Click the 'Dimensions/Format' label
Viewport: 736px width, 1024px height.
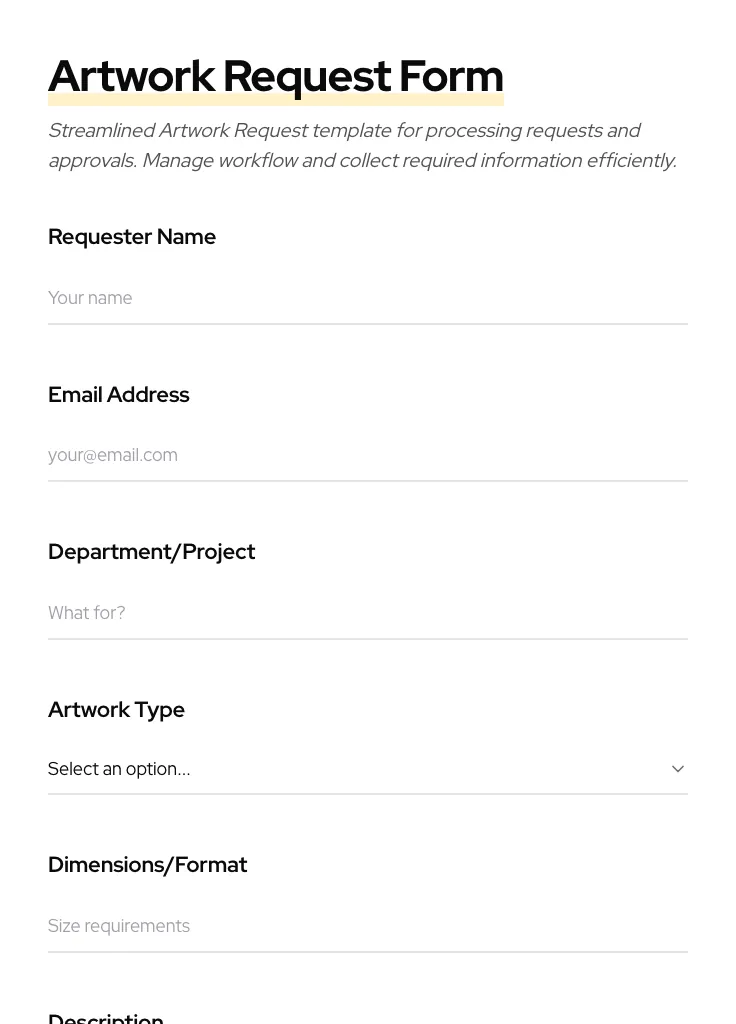148,865
